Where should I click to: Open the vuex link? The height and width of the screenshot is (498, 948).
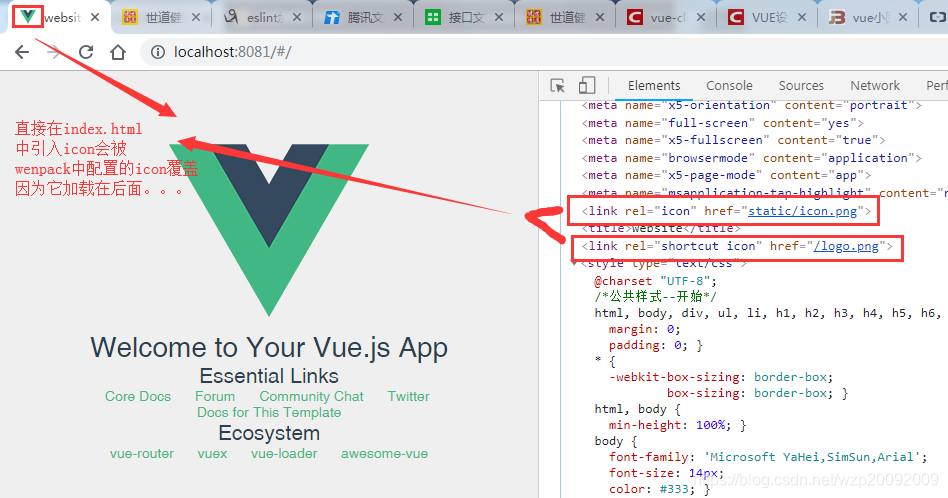click(x=212, y=454)
